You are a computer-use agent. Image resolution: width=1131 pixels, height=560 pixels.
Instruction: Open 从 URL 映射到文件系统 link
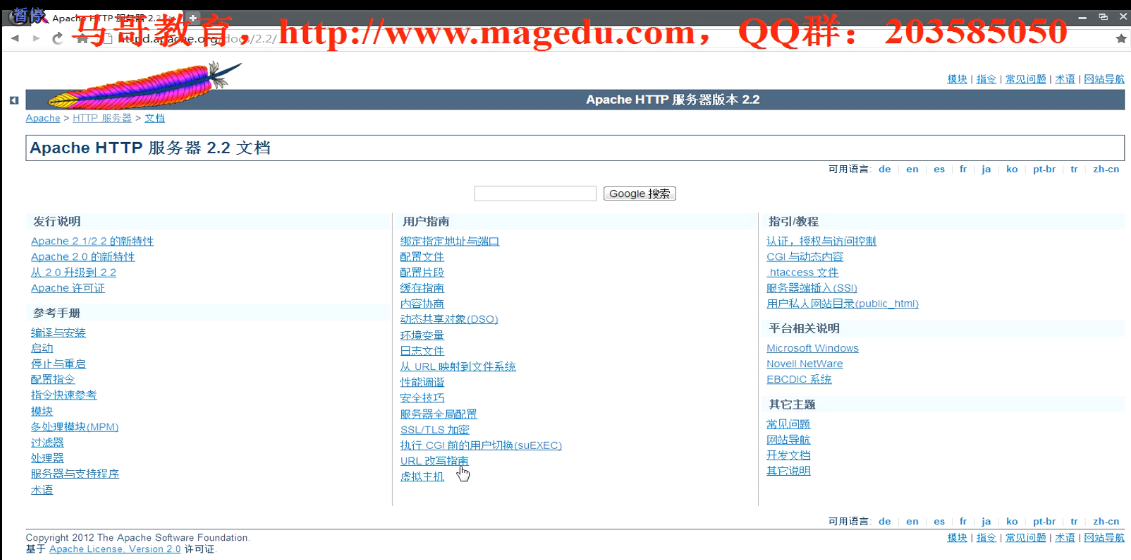pyautogui.click(x=458, y=367)
